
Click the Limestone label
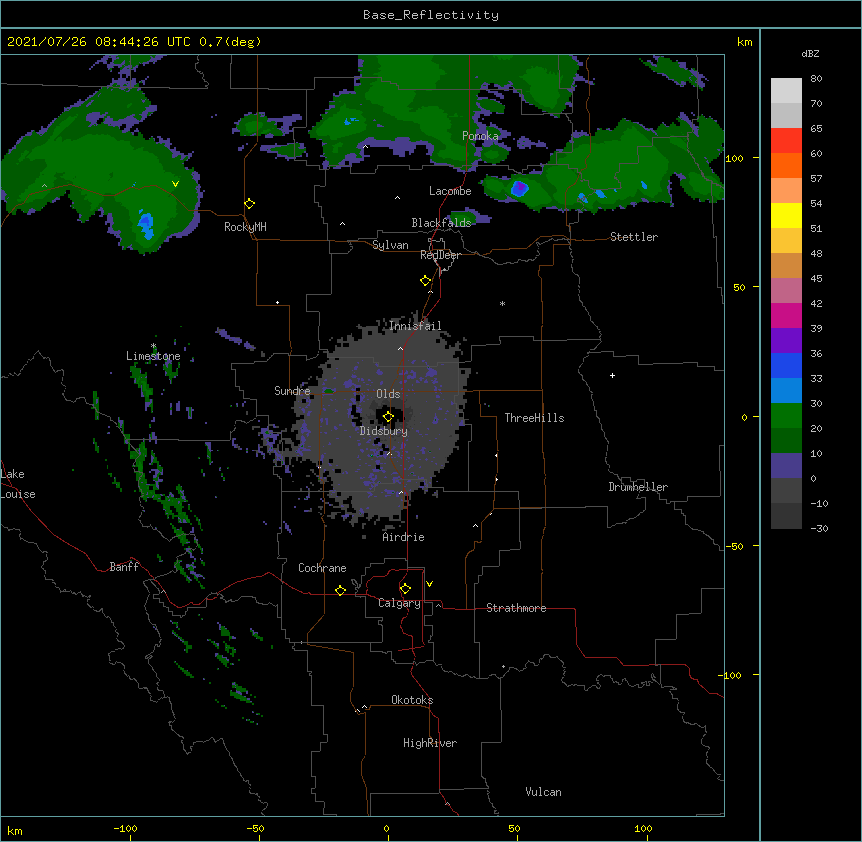click(153, 356)
